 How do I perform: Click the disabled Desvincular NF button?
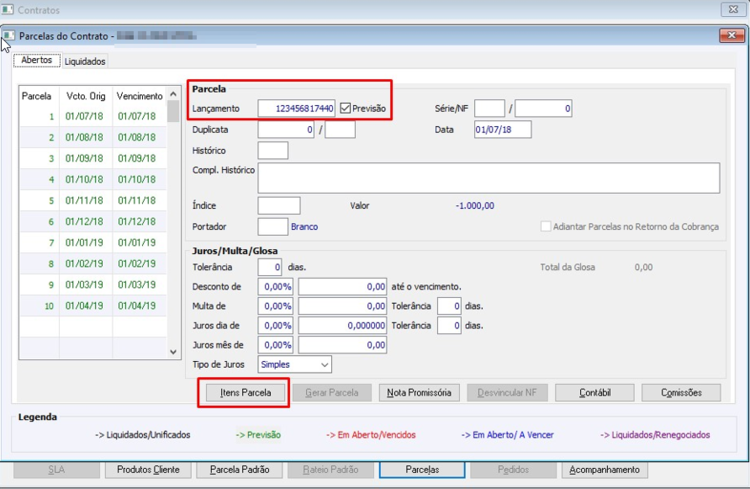(x=507, y=393)
